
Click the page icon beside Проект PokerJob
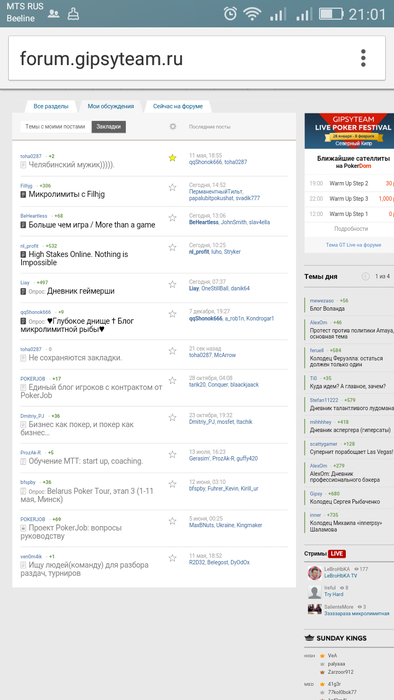pyautogui.click(x=23, y=528)
